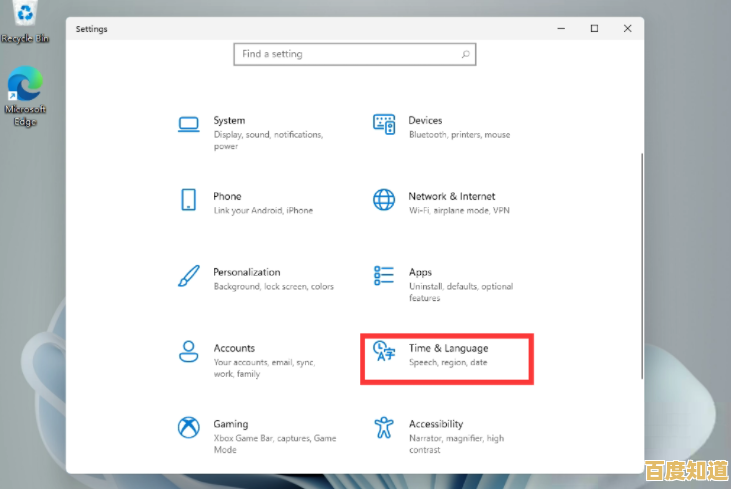The height and width of the screenshot is (489, 733).
Task: Click the System laptop icon
Action: click(188, 125)
